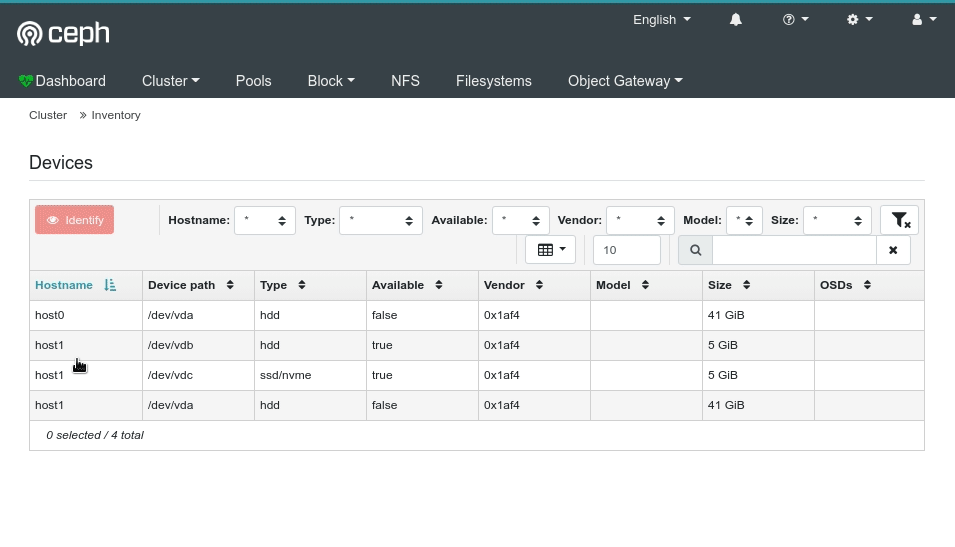
Task: Open the NFS page
Action: [x=405, y=81]
